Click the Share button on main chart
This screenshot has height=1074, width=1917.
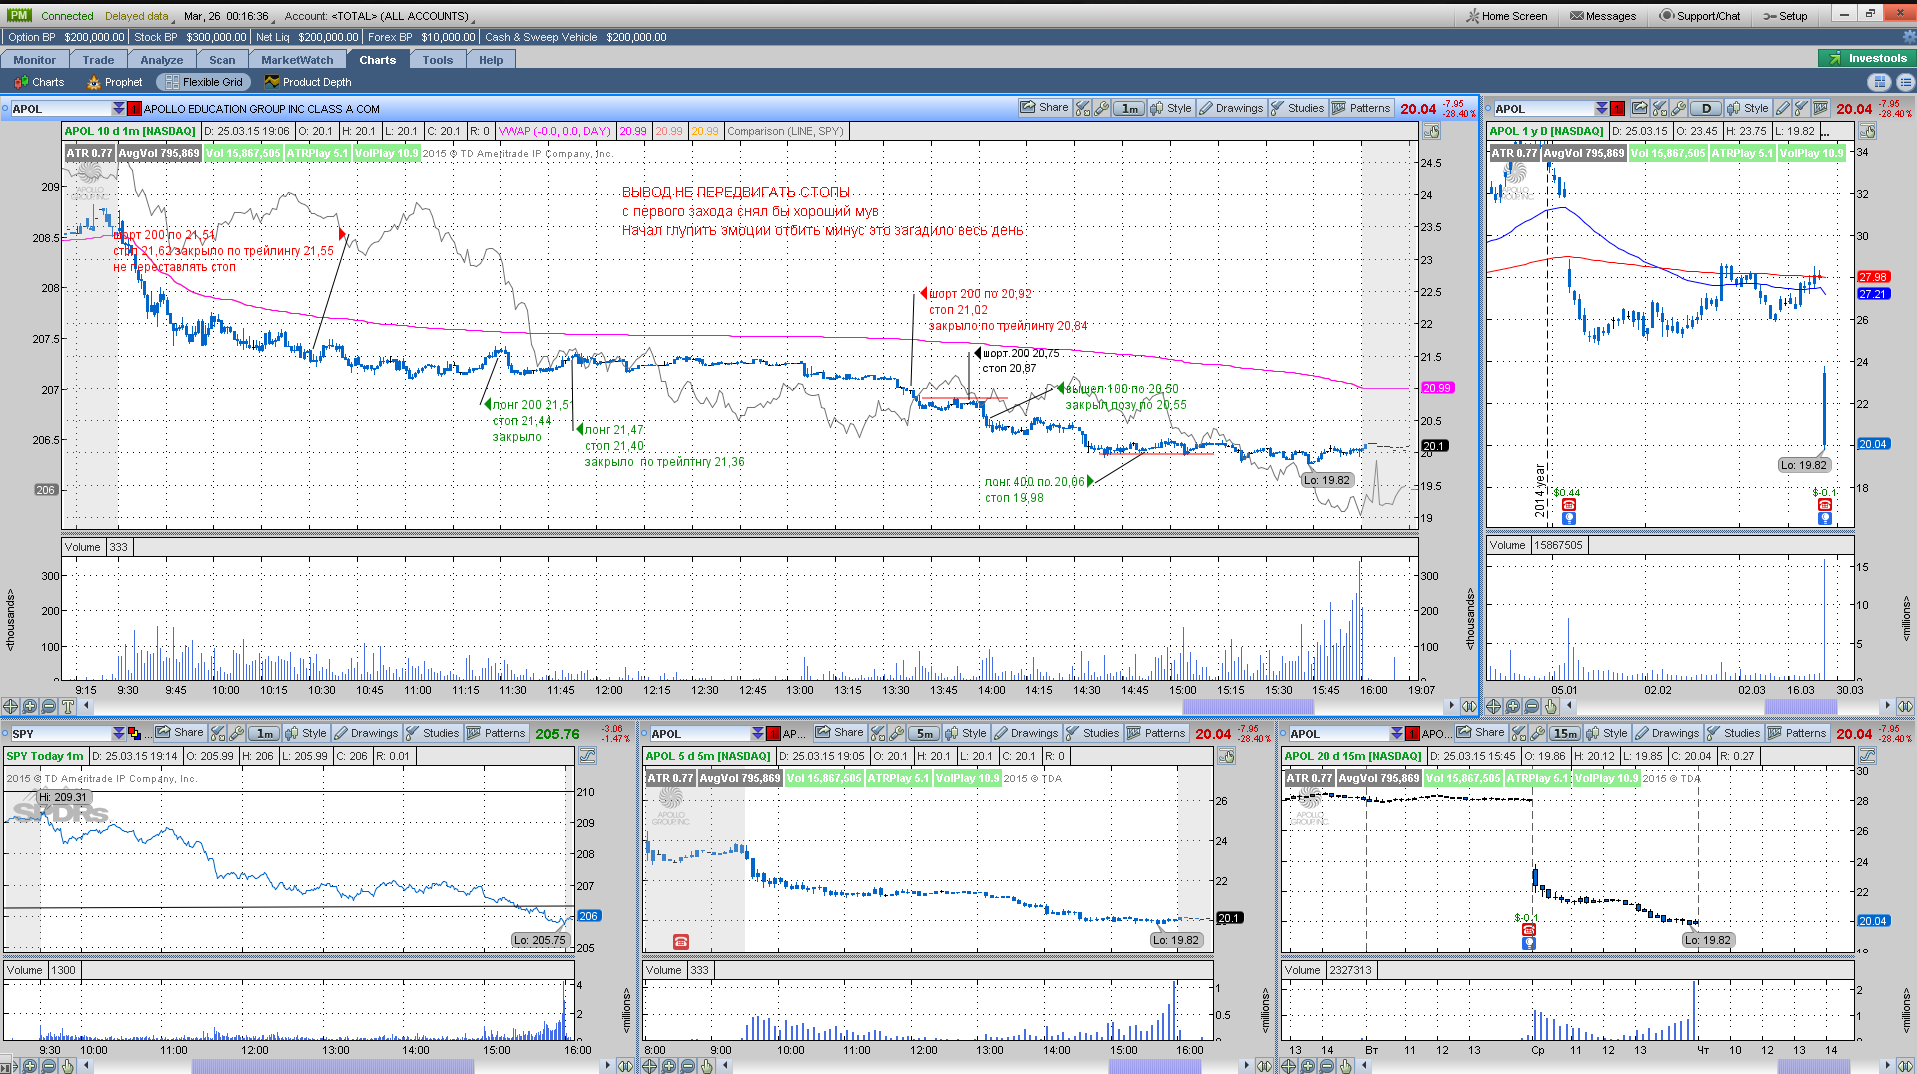point(1044,108)
